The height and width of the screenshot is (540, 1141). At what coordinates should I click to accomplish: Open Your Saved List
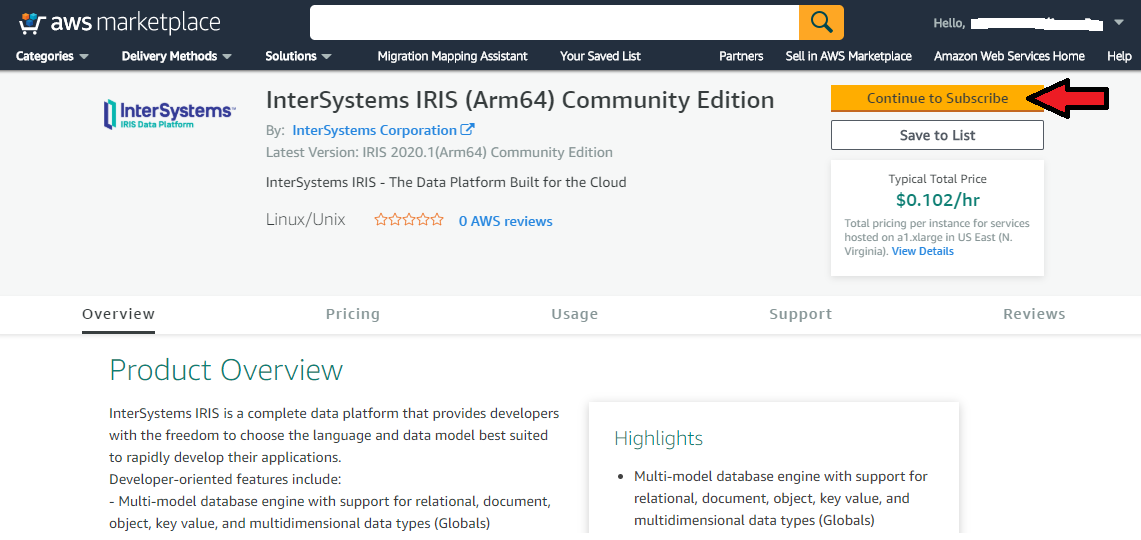pos(600,56)
